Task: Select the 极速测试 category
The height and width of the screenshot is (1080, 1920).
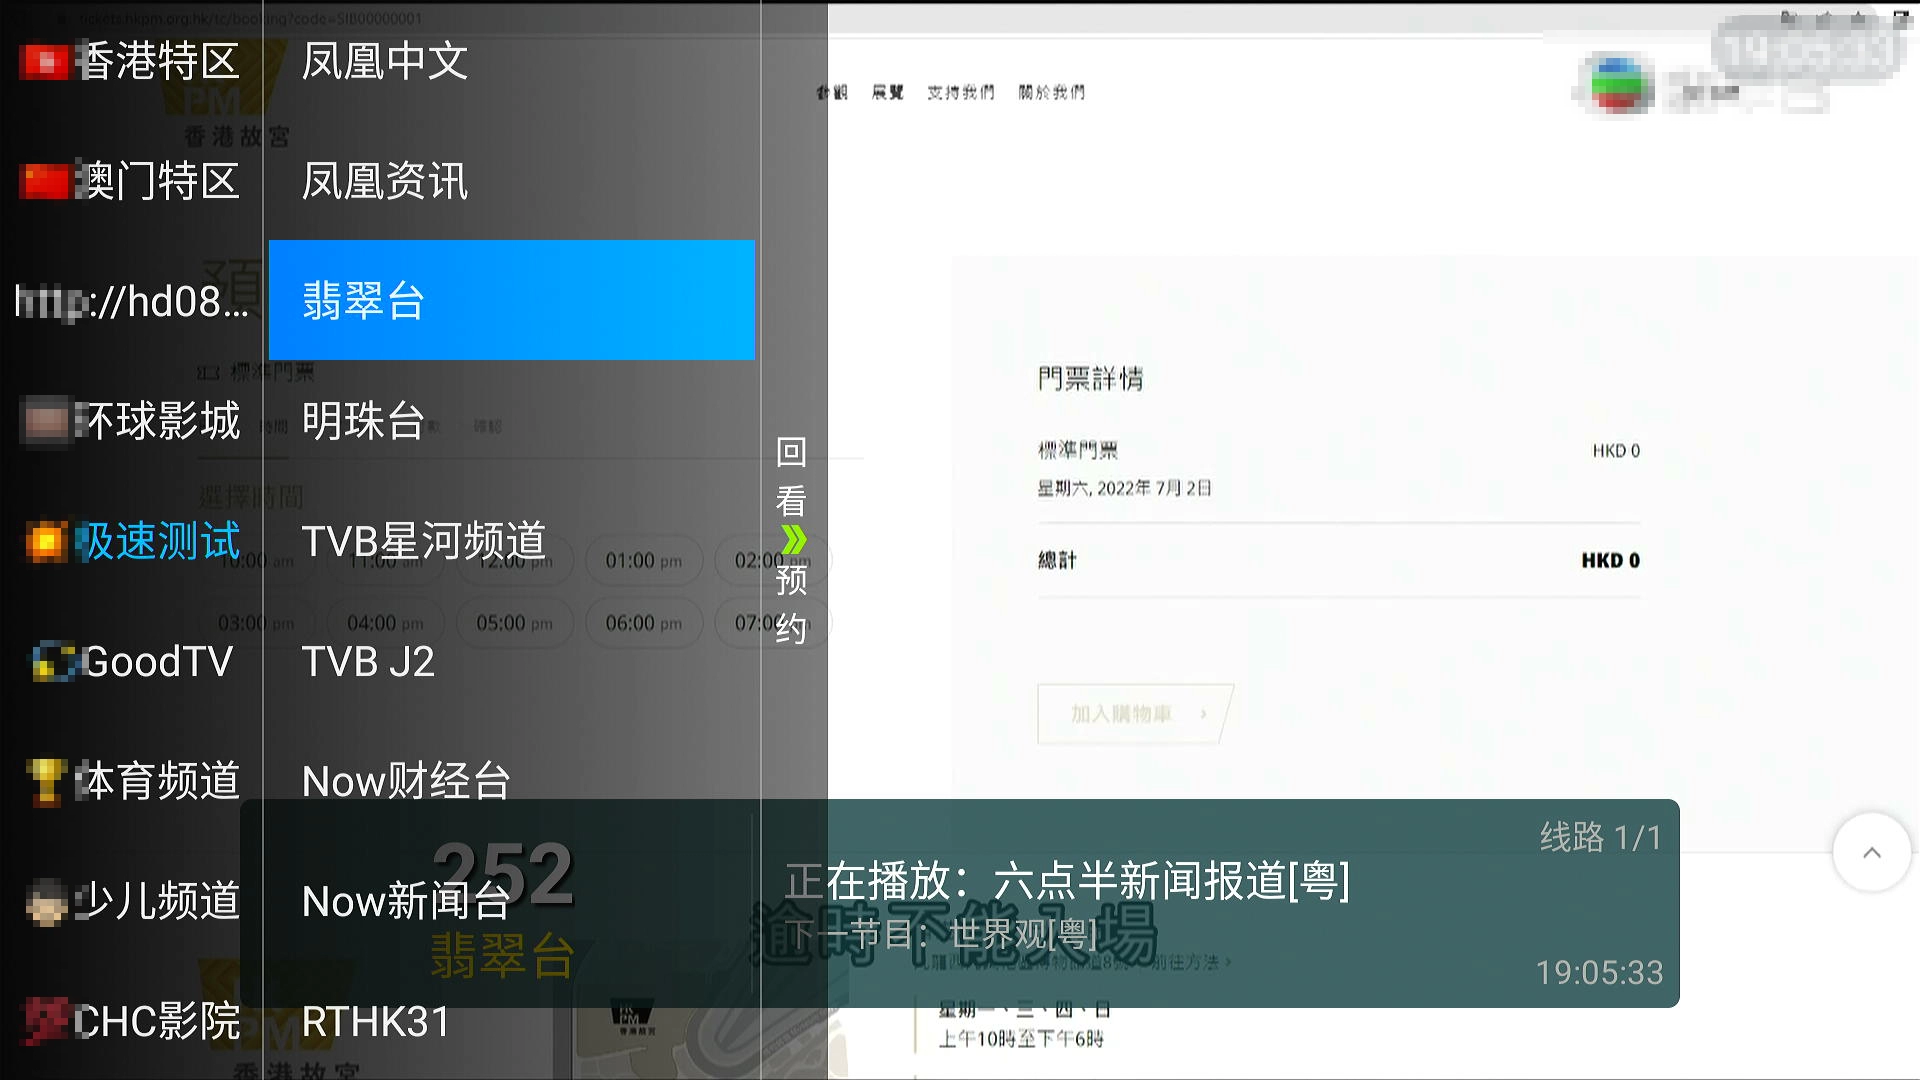Action: pyautogui.click(x=131, y=541)
